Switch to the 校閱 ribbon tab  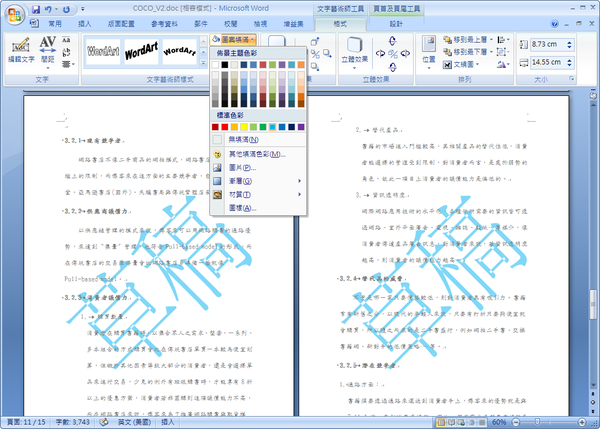(x=230, y=24)
